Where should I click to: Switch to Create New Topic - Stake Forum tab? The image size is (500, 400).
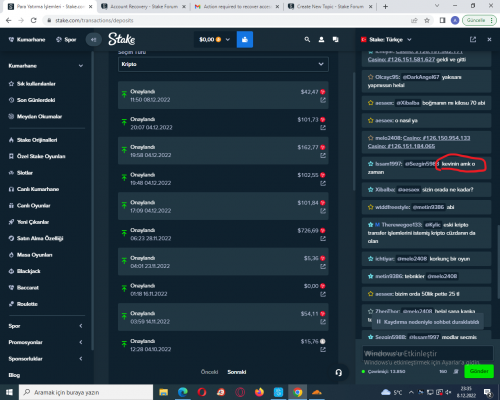[330, 6]
